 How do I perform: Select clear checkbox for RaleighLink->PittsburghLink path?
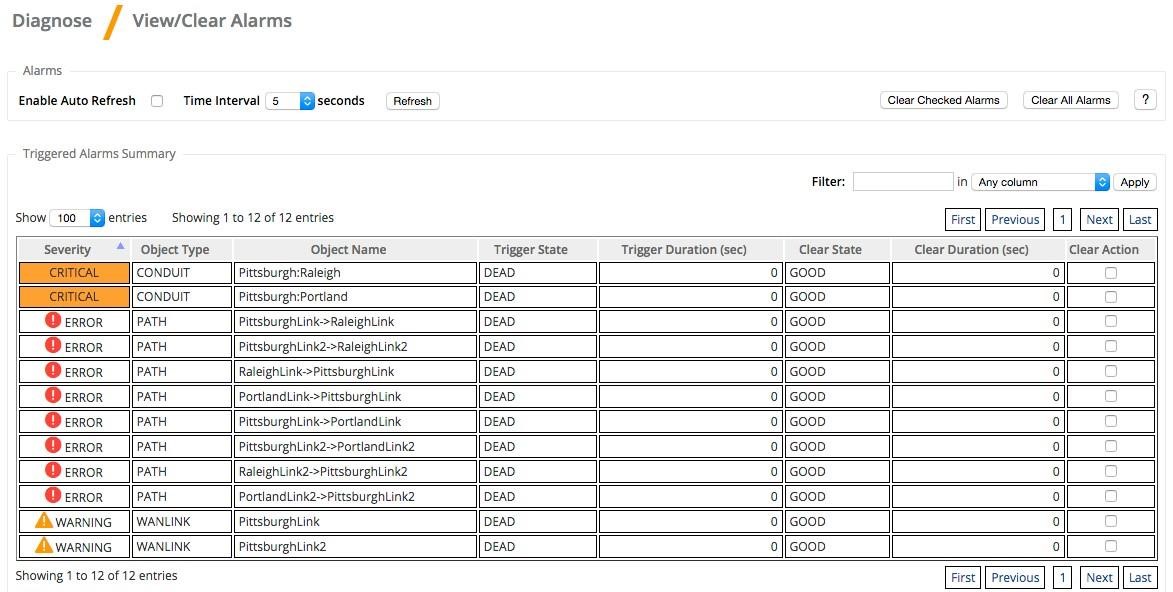(1111, 371)
